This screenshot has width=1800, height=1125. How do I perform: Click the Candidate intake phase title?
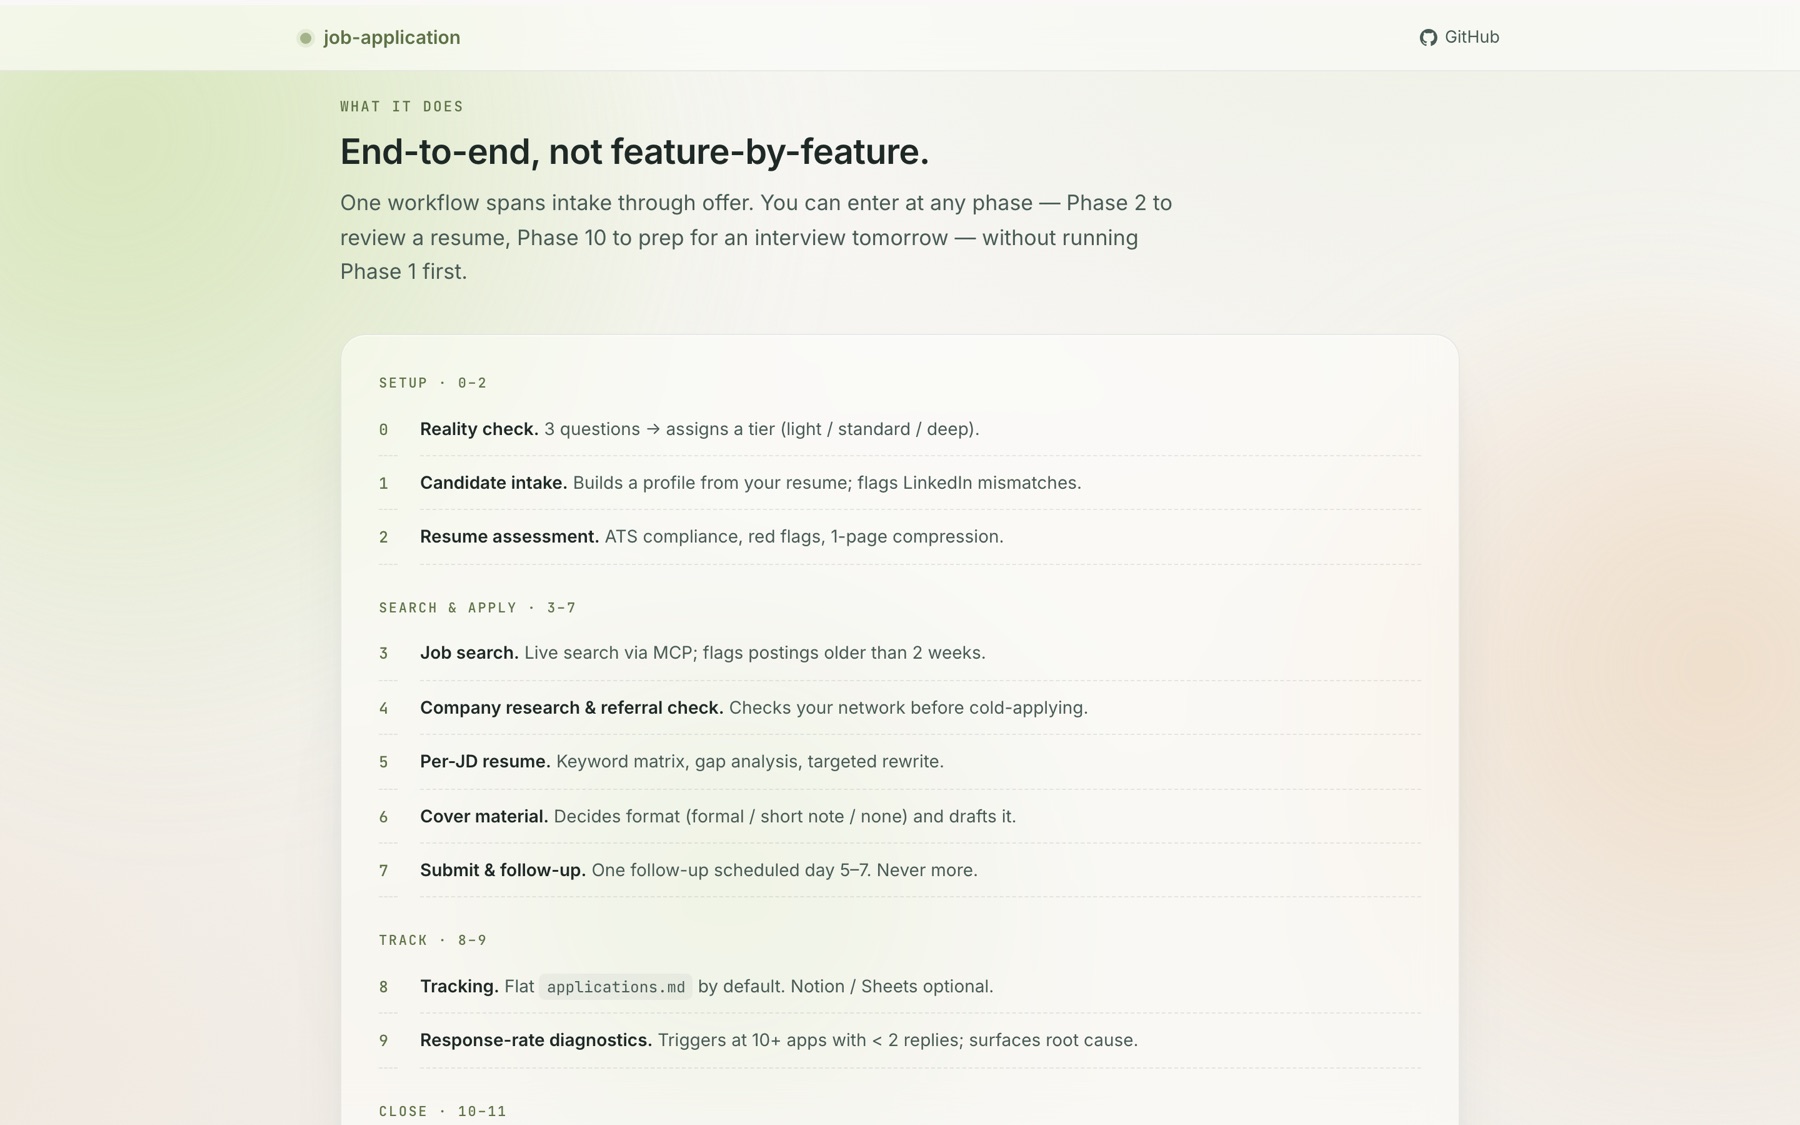pyautogui.click(x=493, y=483)
